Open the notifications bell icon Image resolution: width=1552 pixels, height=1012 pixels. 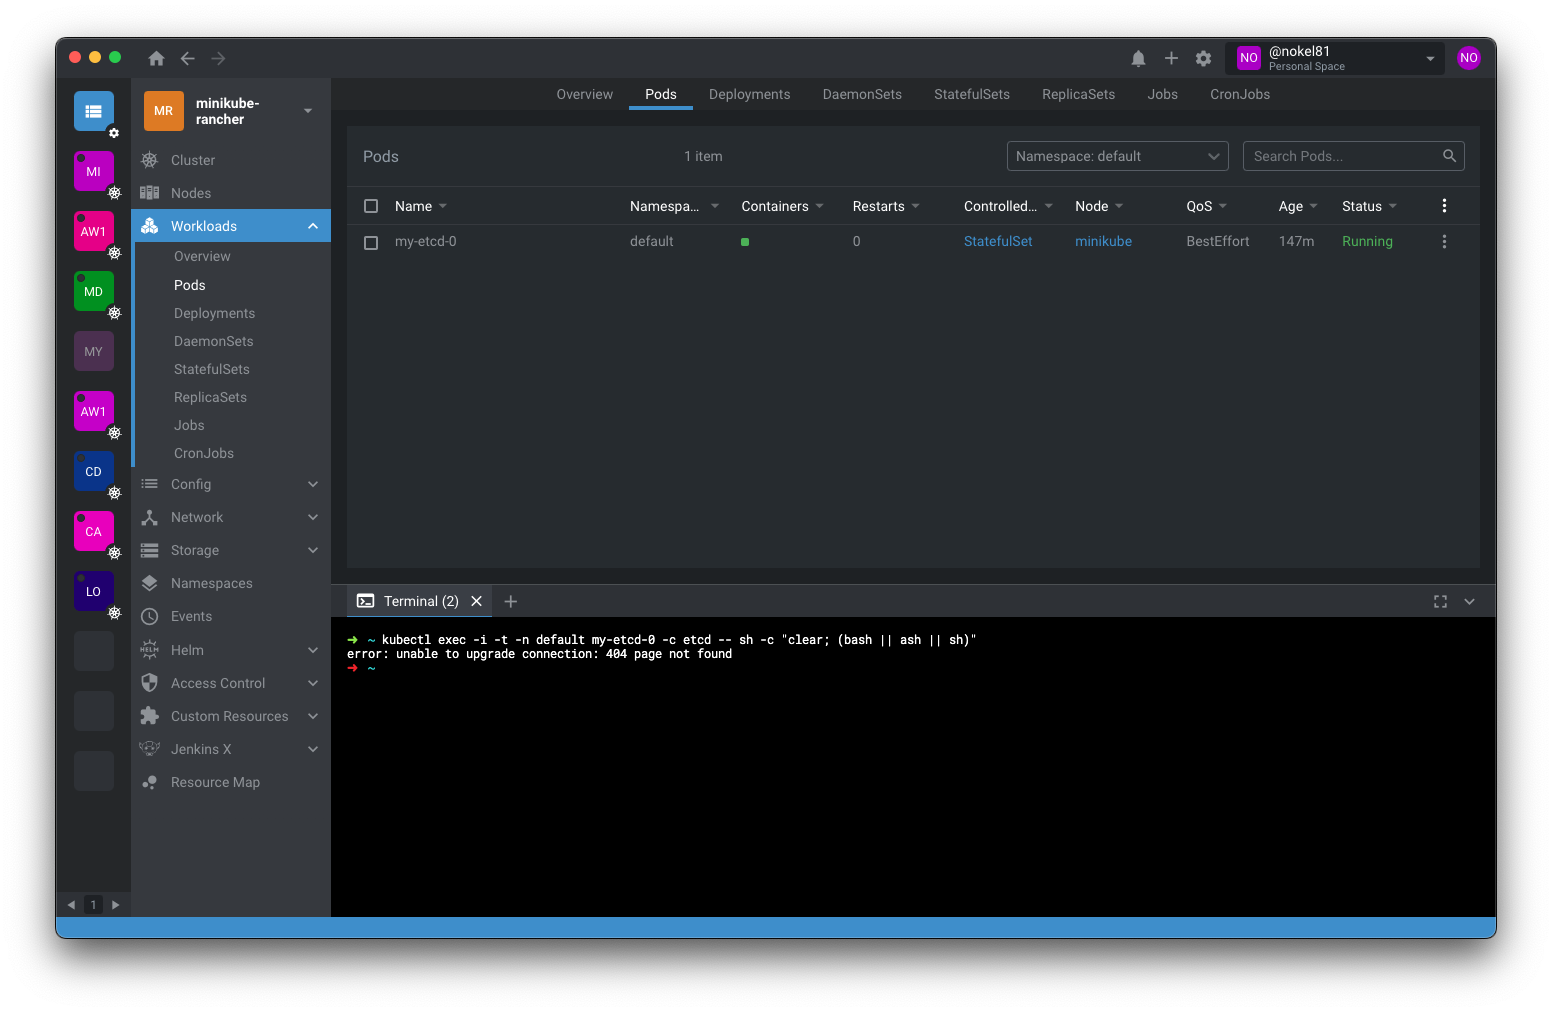(1138, 58)
